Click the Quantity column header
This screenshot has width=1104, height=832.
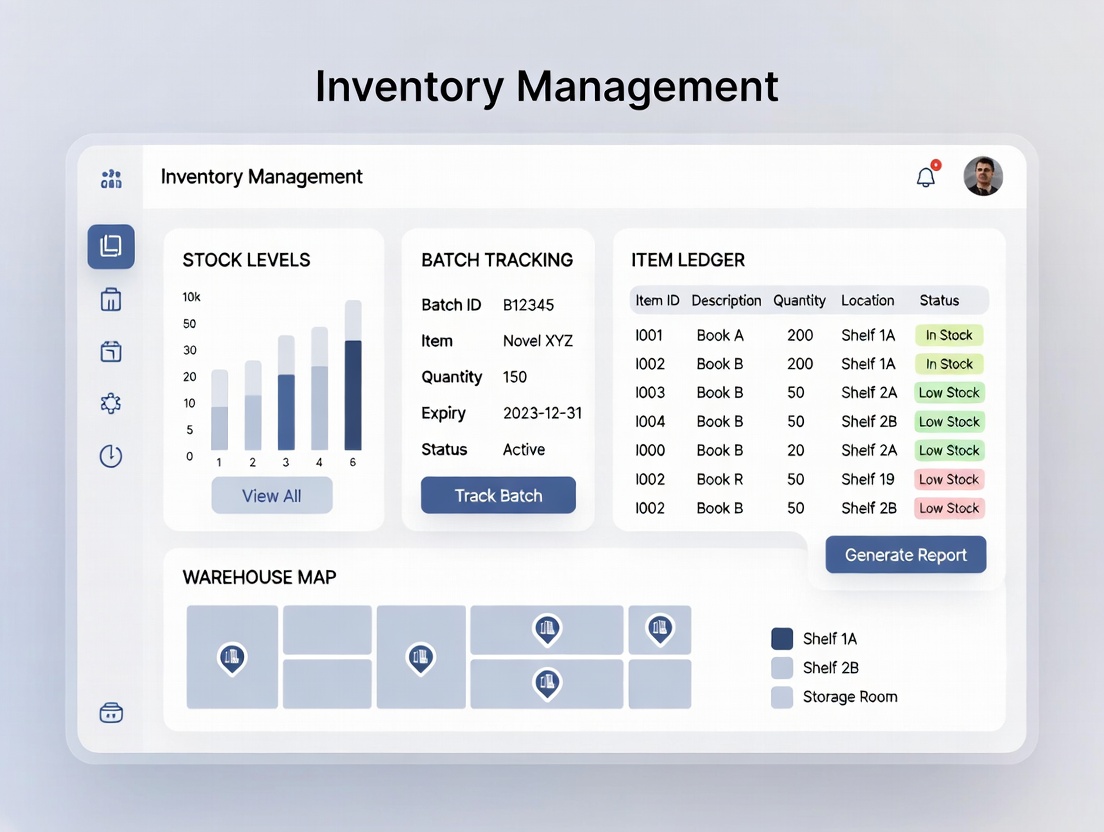pyautogui.click(x=799, y=300)
